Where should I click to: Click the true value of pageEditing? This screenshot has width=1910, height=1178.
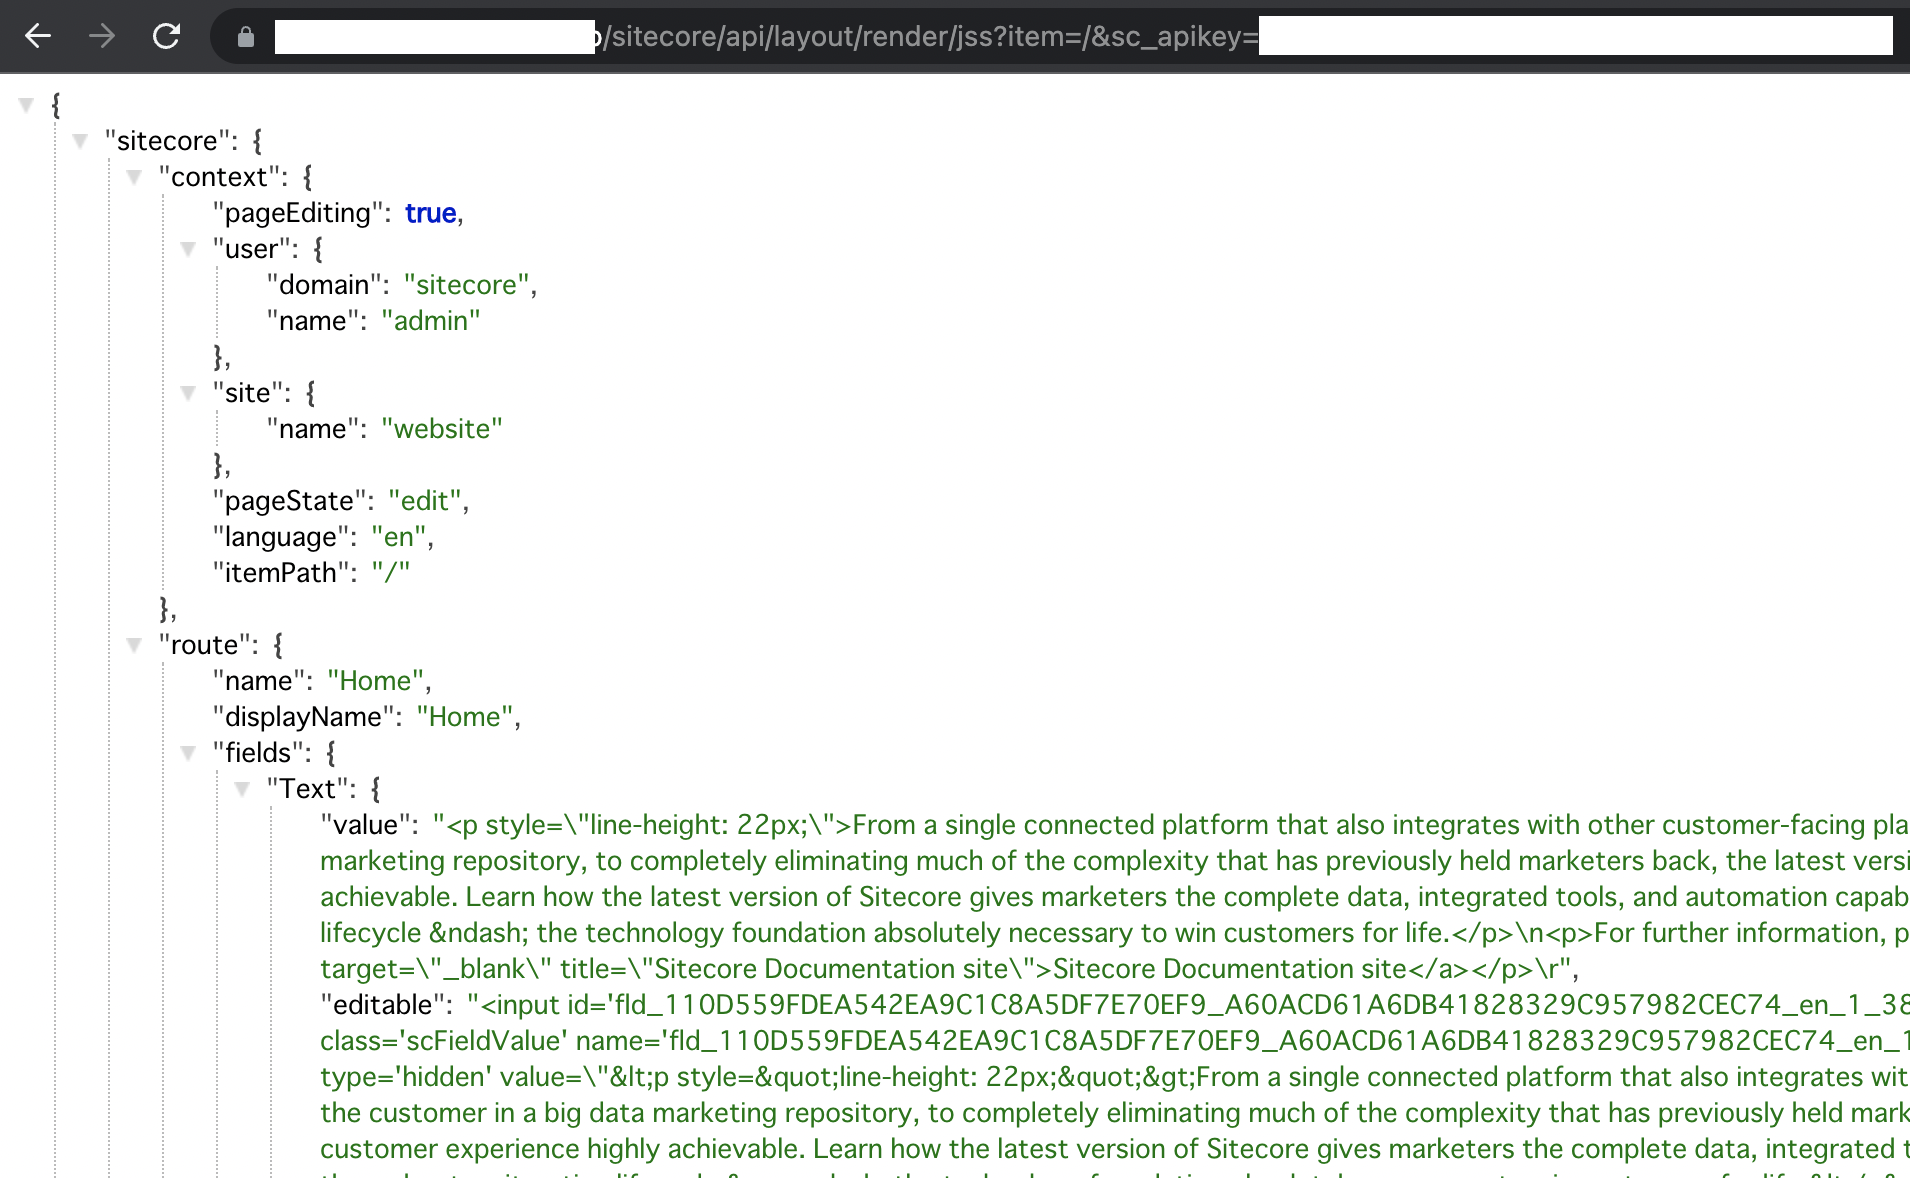(430, 213)
